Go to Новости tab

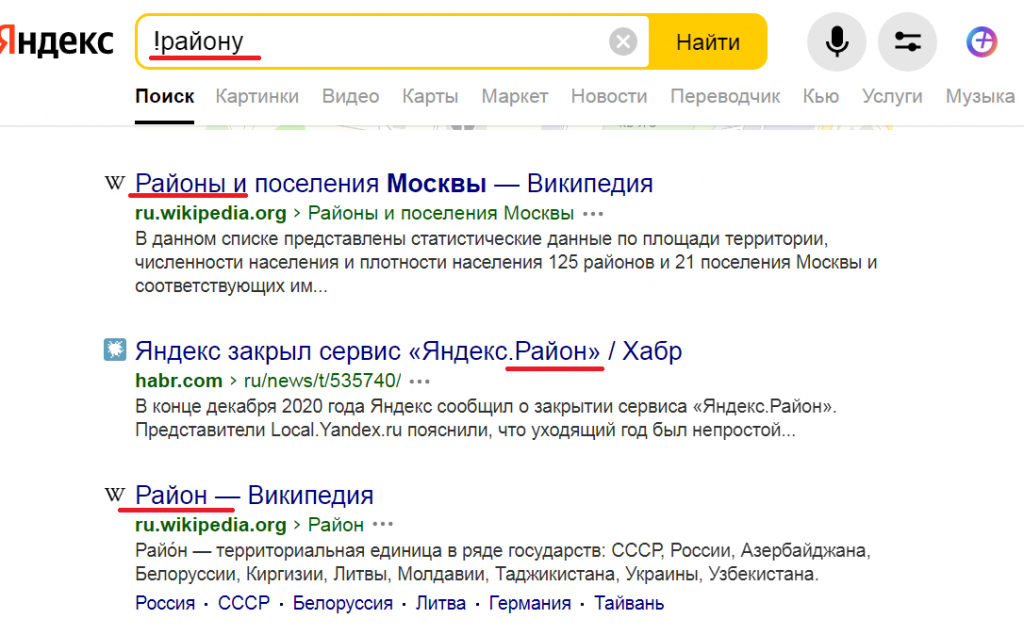[609, 97]
